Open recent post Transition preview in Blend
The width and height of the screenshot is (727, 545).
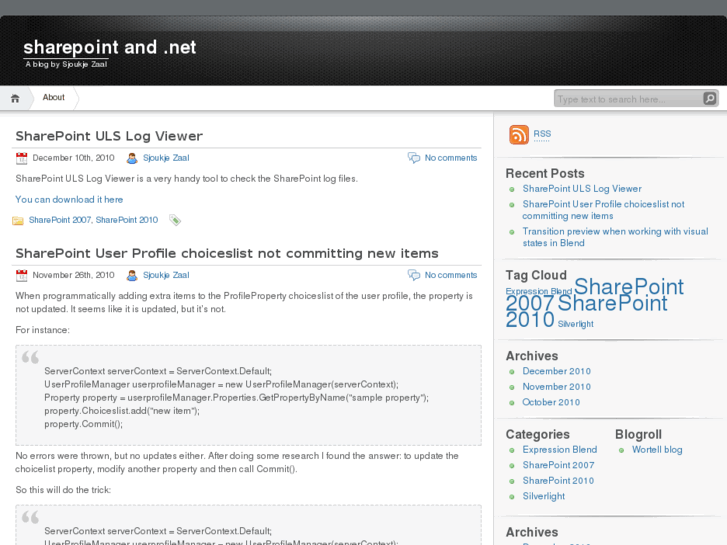pyautogui.click(x=615, y=237)
